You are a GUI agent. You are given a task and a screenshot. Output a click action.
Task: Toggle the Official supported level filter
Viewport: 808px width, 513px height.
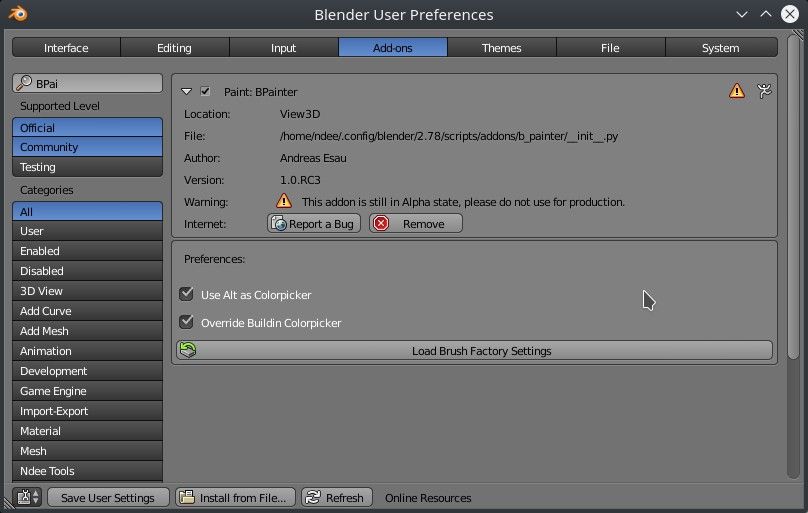(x=87, y=127)
